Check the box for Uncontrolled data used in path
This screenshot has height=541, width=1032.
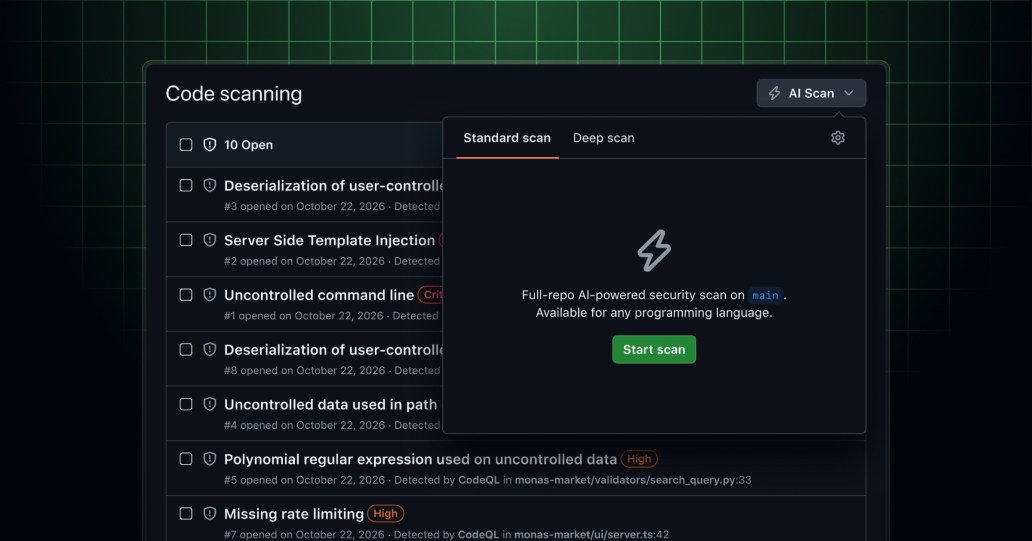186,404
